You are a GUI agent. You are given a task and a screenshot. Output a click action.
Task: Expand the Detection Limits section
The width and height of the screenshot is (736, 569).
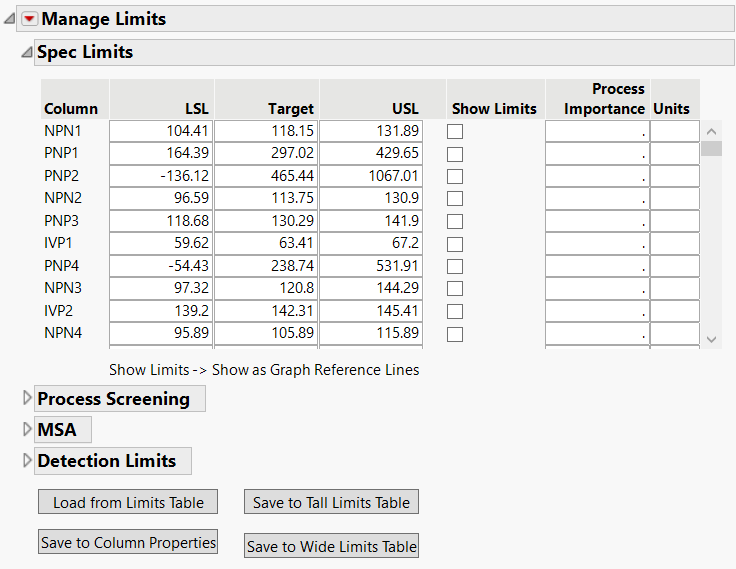(26, 461)
